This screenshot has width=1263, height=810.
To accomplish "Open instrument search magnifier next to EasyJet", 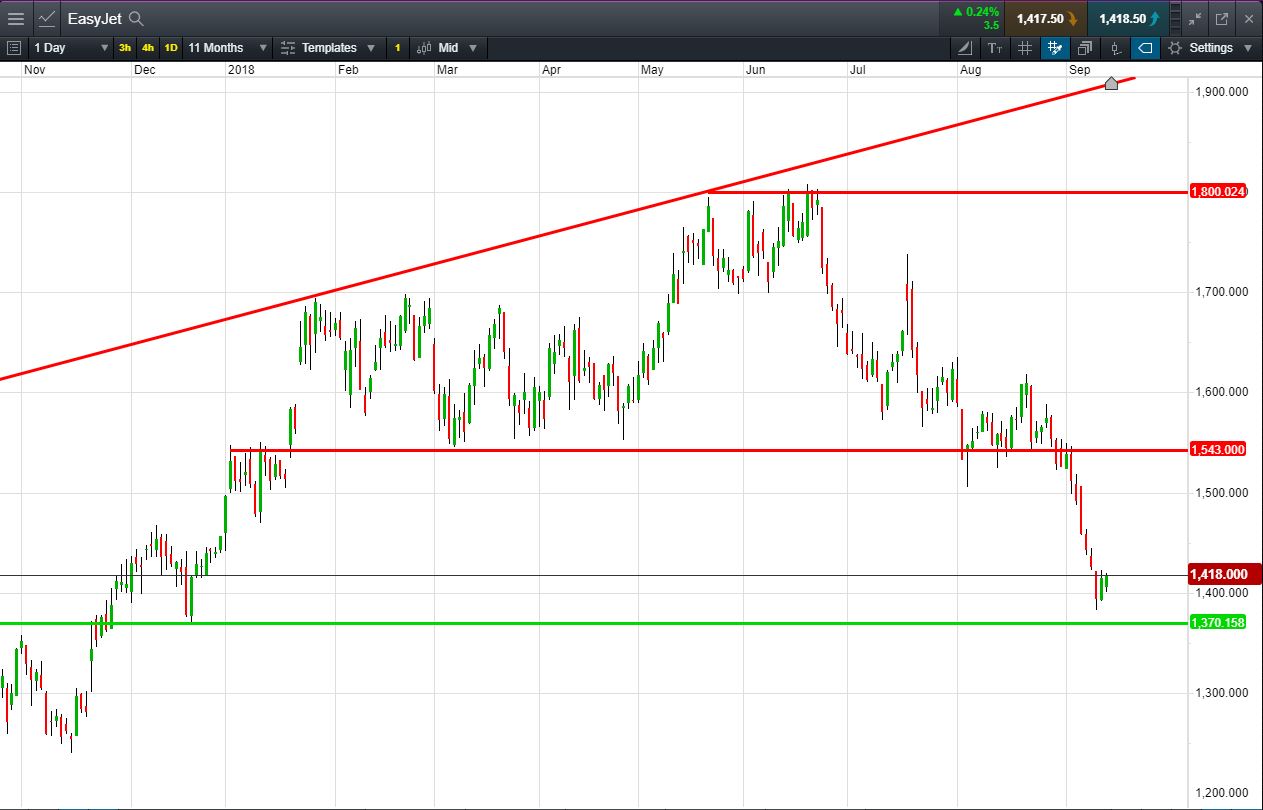I will click(136, 18).
